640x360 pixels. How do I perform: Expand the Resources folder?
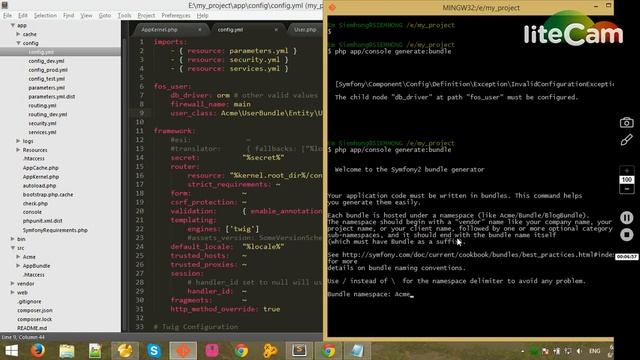click(x=18, y=150)
